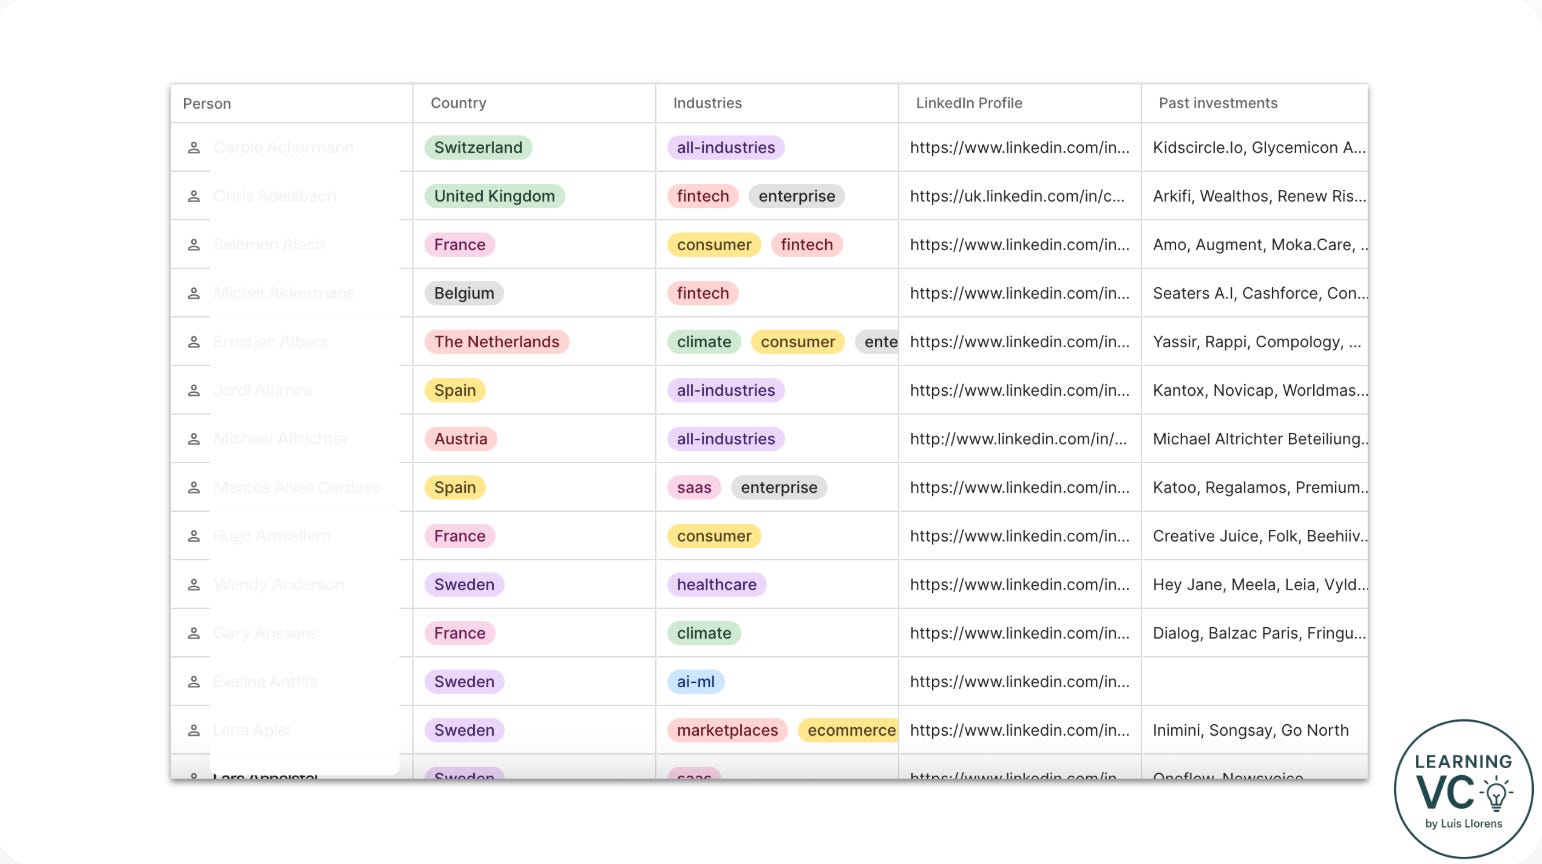
Task: Click the climate tag in The Netherlands row
Action: pyautogui.click(x=704, y=342)
